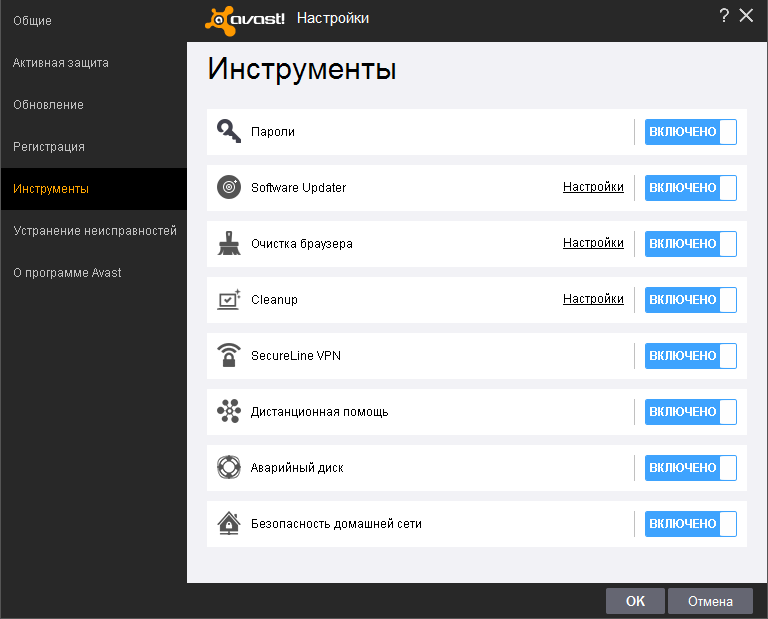This screenshot has height=619, width=768.
Task: Click the broom icon for Очистка браузера
Action: coord(229,244)
